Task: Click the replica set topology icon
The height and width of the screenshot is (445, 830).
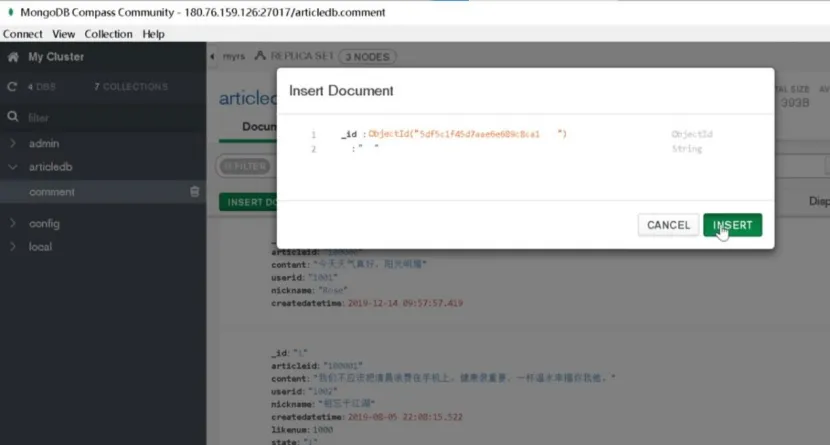Action: (x=260, y=55)
